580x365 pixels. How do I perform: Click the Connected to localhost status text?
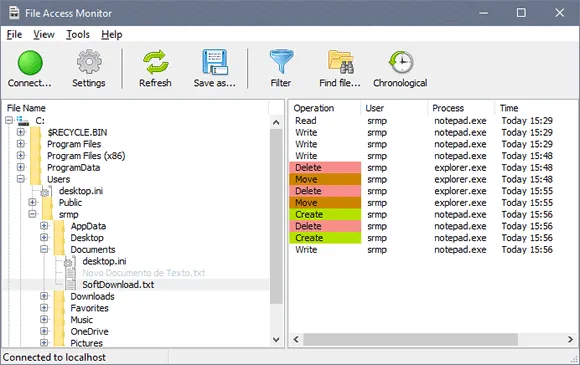click(54, 357)
